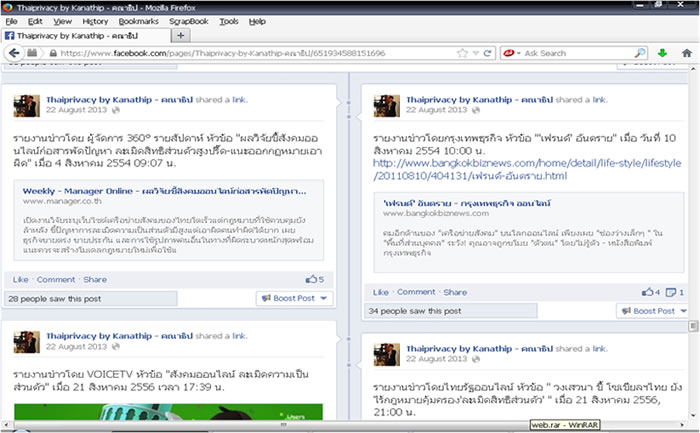The height and width of the screenshot is (433, 700).
Task: Select the Thaiprivacy by Kanathip tab
Action: (x=85, y=36)
